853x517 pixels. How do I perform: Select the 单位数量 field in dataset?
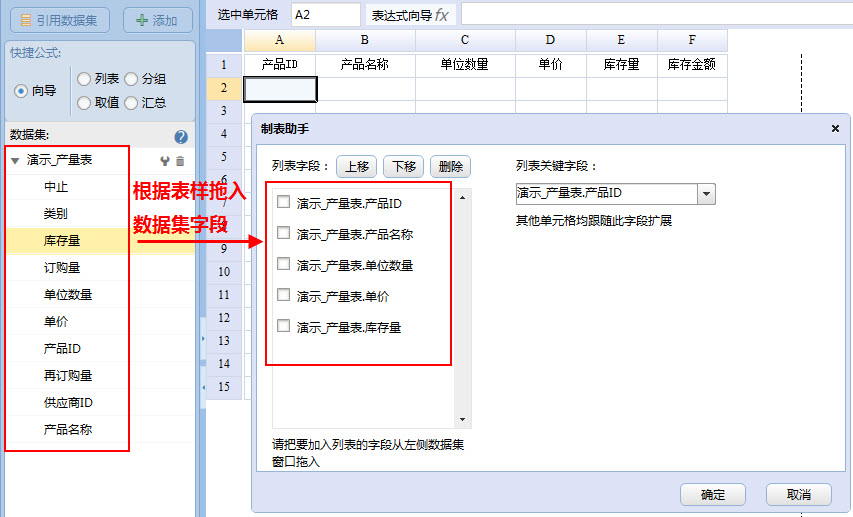(x=67, y=295)
